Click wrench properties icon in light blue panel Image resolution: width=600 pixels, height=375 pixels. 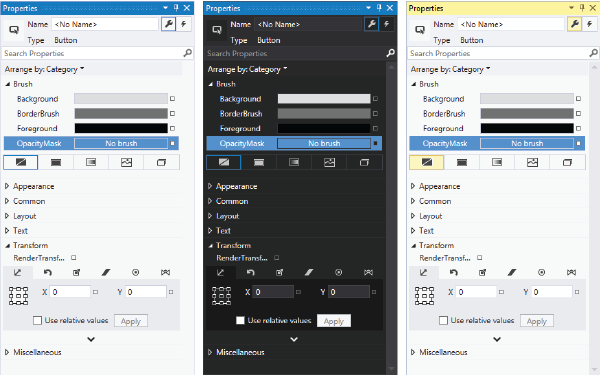tap(168, 24)
